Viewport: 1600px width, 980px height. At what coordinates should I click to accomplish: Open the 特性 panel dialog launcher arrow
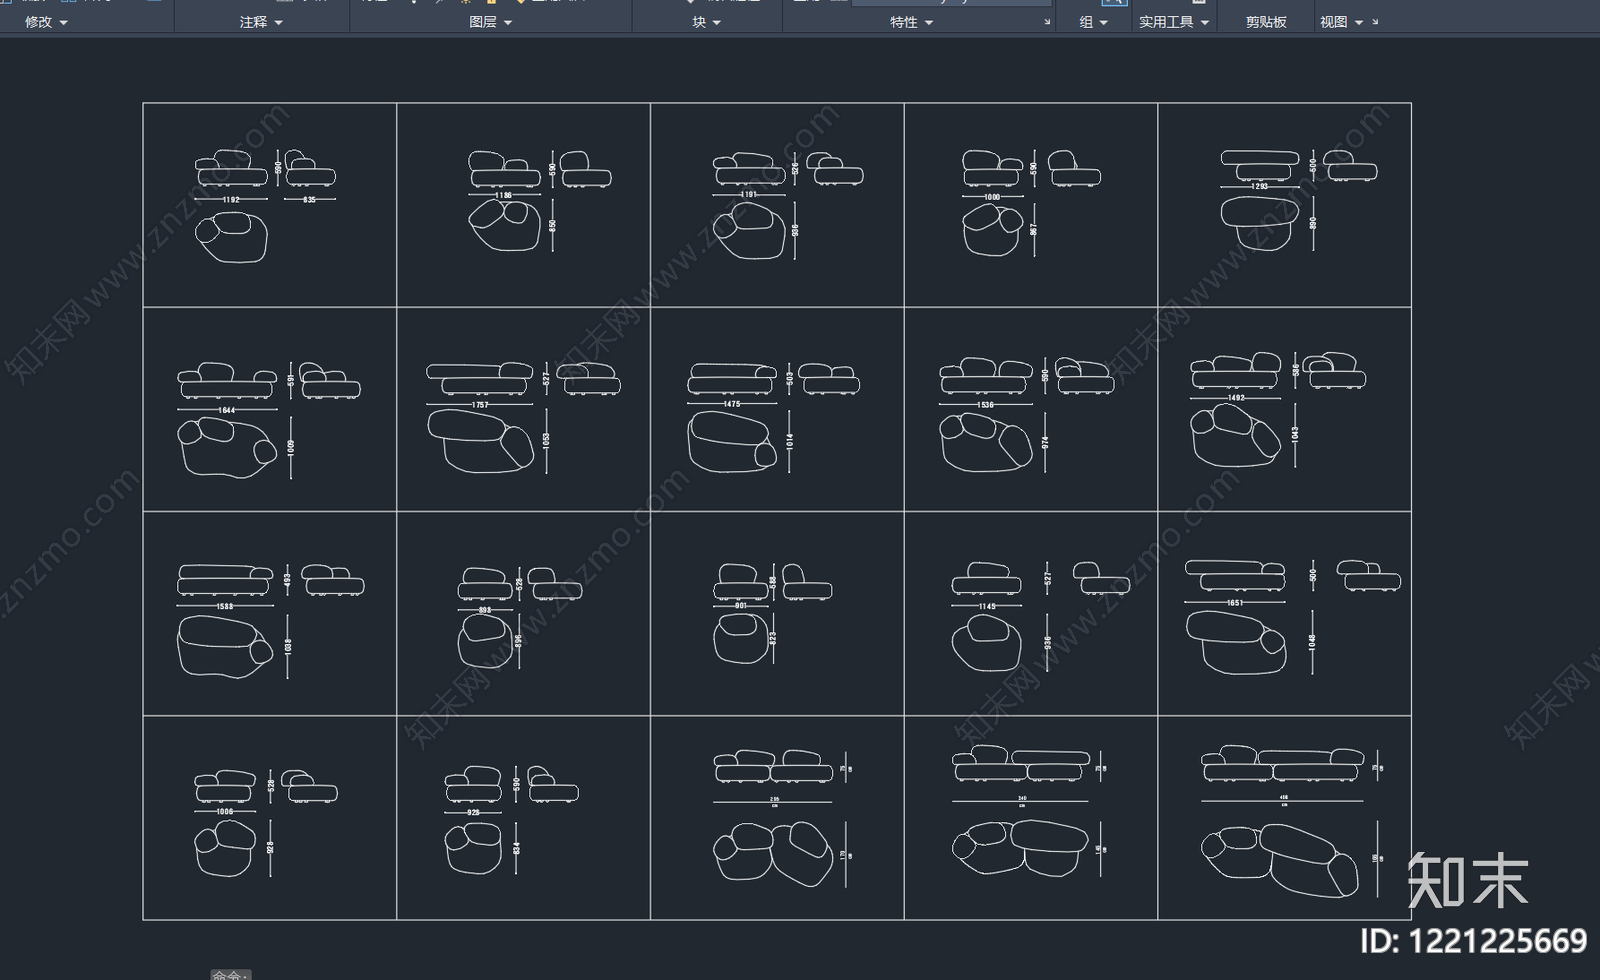(x=1047, y=22)
